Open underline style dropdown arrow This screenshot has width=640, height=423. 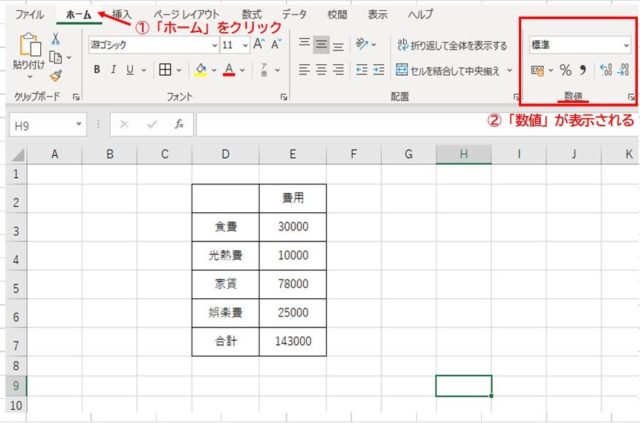(x=144, y=70)
